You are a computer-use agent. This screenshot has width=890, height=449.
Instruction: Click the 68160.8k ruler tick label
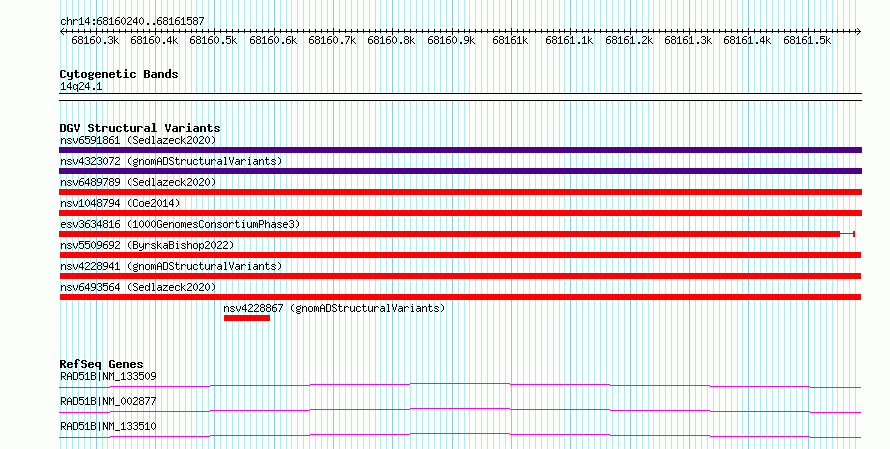pos(391,41)
